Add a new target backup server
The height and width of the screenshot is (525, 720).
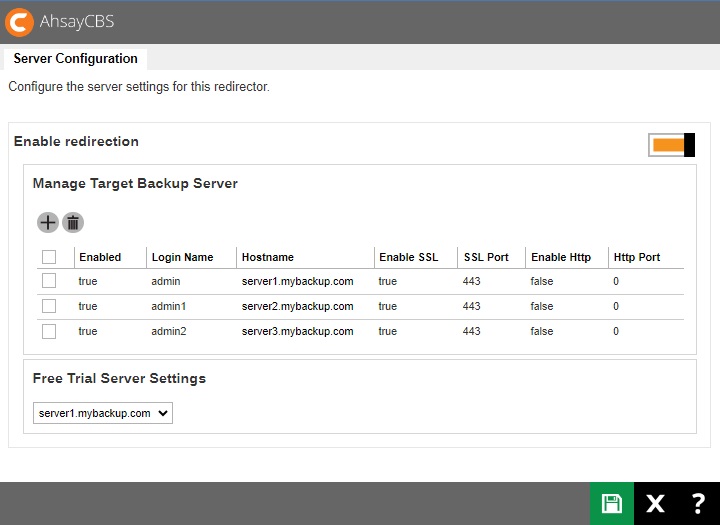click(48, 223)
